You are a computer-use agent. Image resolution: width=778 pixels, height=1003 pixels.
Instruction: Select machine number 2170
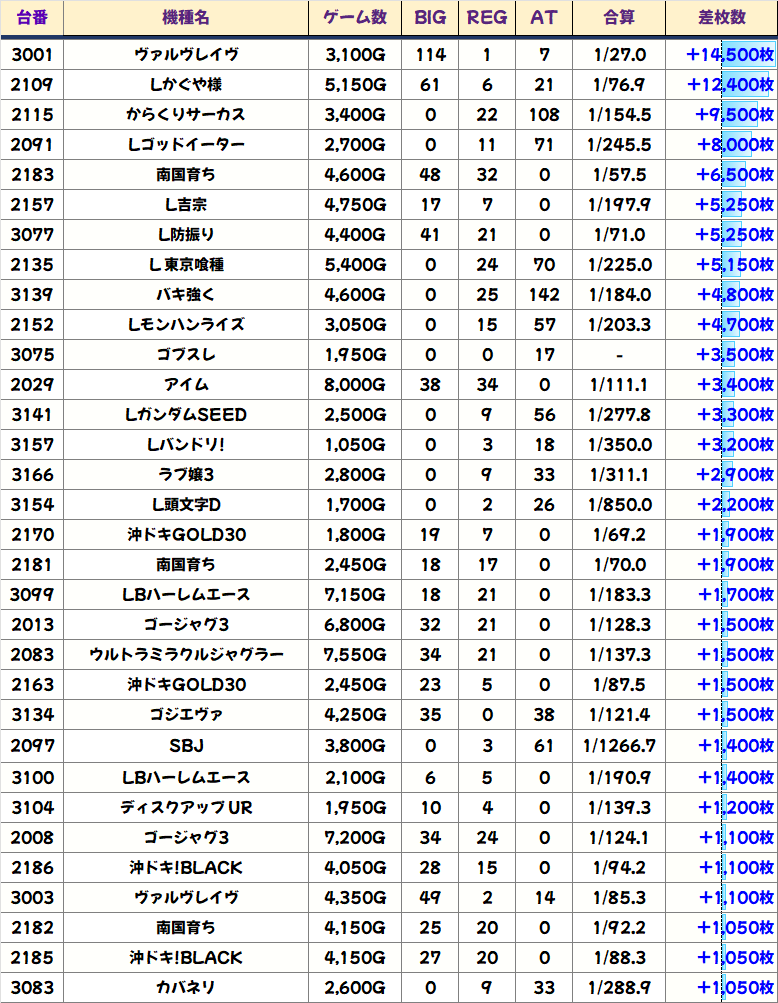(x=32, y=535)
